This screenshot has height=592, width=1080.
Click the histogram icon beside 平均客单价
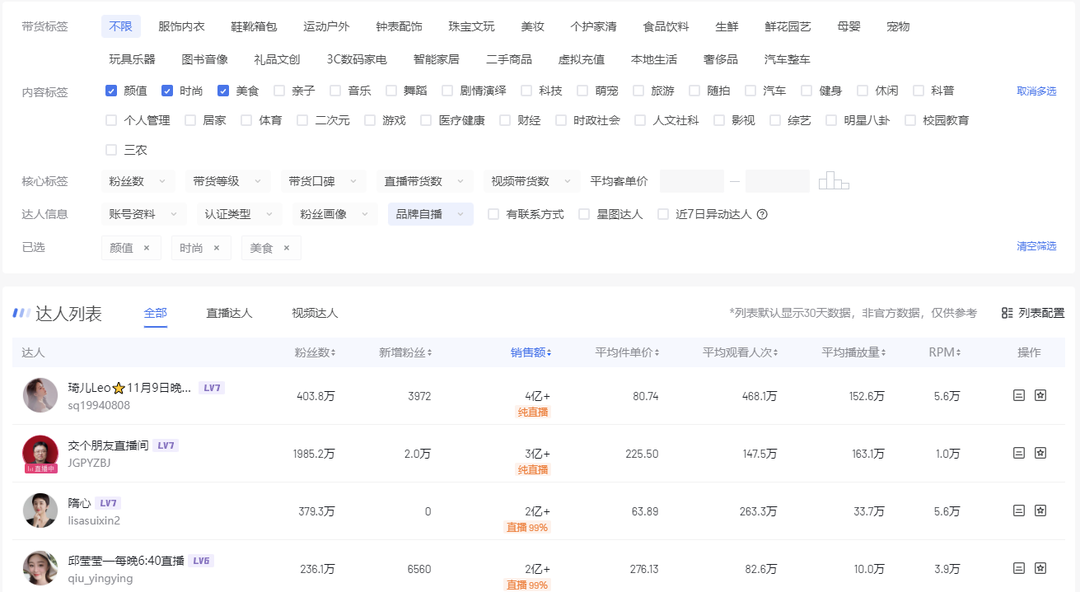pos(836,181)
